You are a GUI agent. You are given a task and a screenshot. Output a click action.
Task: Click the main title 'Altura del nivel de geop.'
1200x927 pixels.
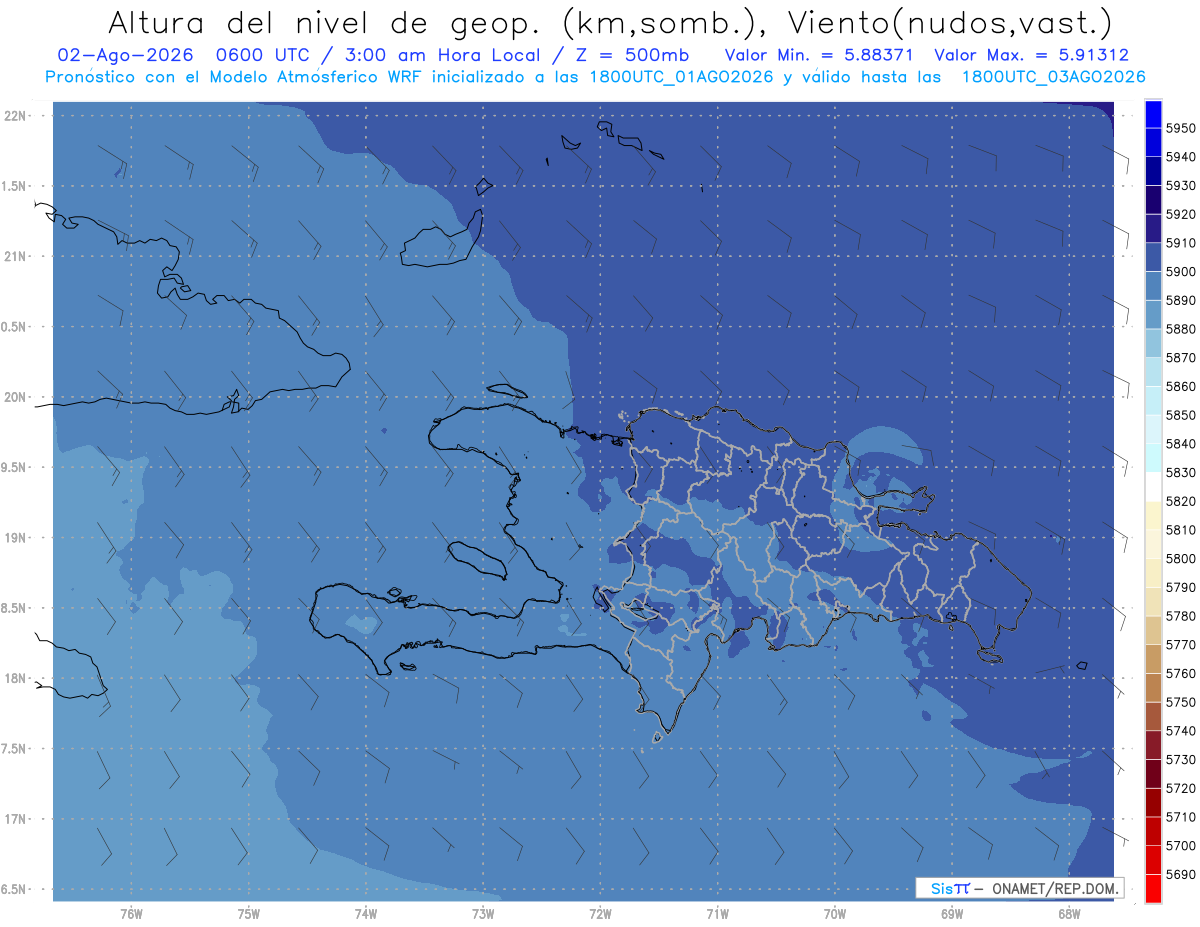[326, 22]
